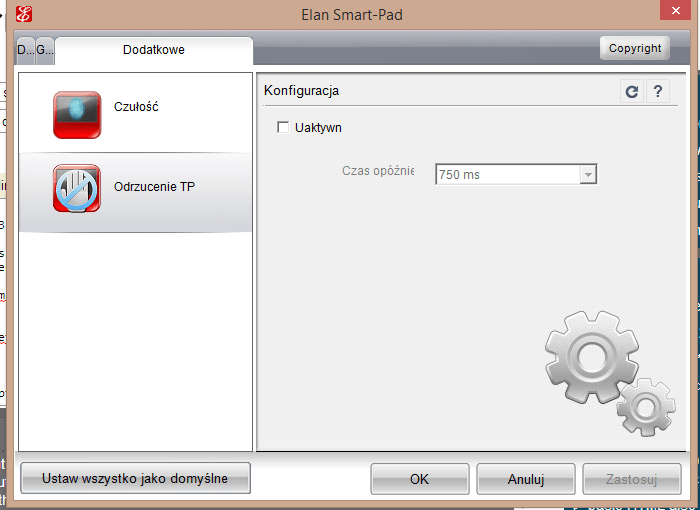Image resolution: width=700 pixels, height=510 pixels.
Task: Switch to the G... tab
Action: point(45,50)
